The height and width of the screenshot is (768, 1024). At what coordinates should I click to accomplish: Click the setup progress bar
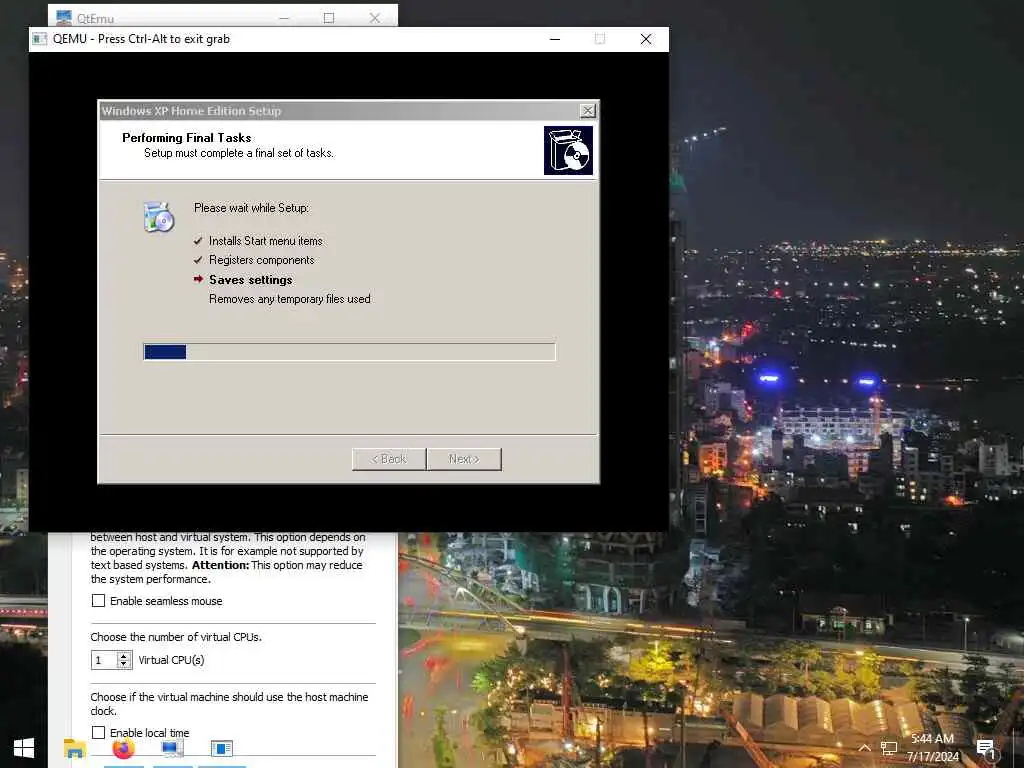pyautogui.click(x=349, y=352)
